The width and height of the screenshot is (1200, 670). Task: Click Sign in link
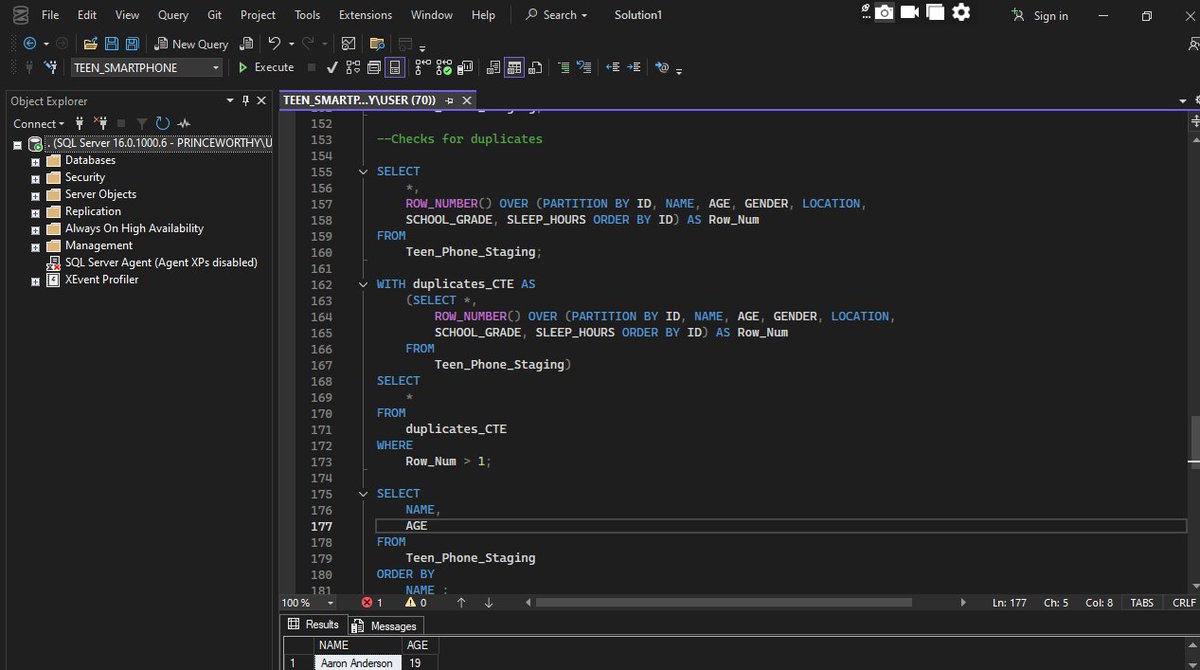pyautogui.click(x=1040, y=15)
